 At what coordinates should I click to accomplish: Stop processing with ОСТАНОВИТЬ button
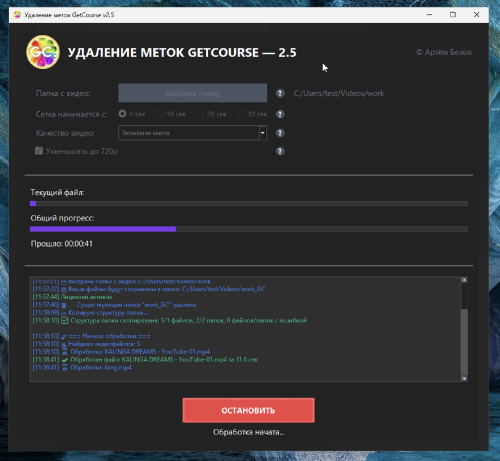[248, 410]
